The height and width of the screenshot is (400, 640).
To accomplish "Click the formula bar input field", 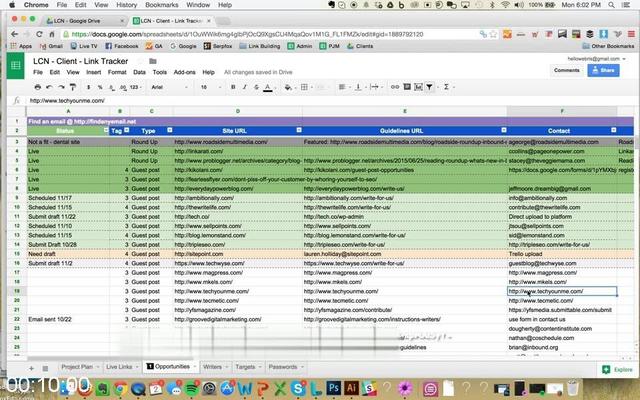I will pos(331,100).
